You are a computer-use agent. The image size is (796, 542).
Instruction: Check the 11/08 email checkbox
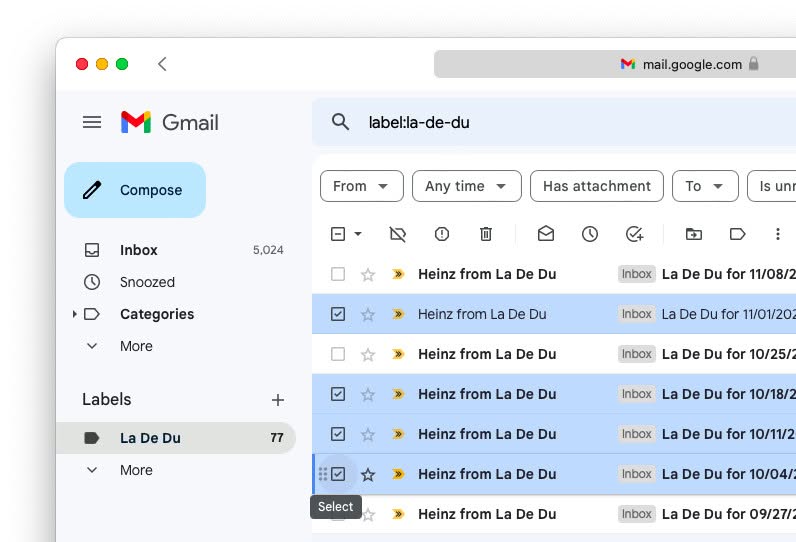click(338, 274)
